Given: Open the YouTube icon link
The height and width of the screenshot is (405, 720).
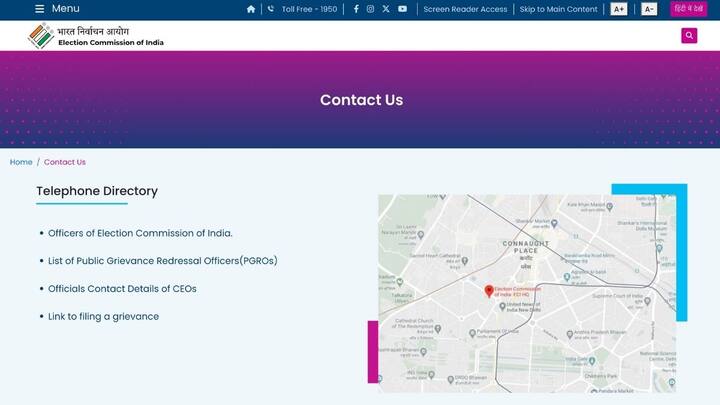Looking at the screenshot, I should coord(402,9).
